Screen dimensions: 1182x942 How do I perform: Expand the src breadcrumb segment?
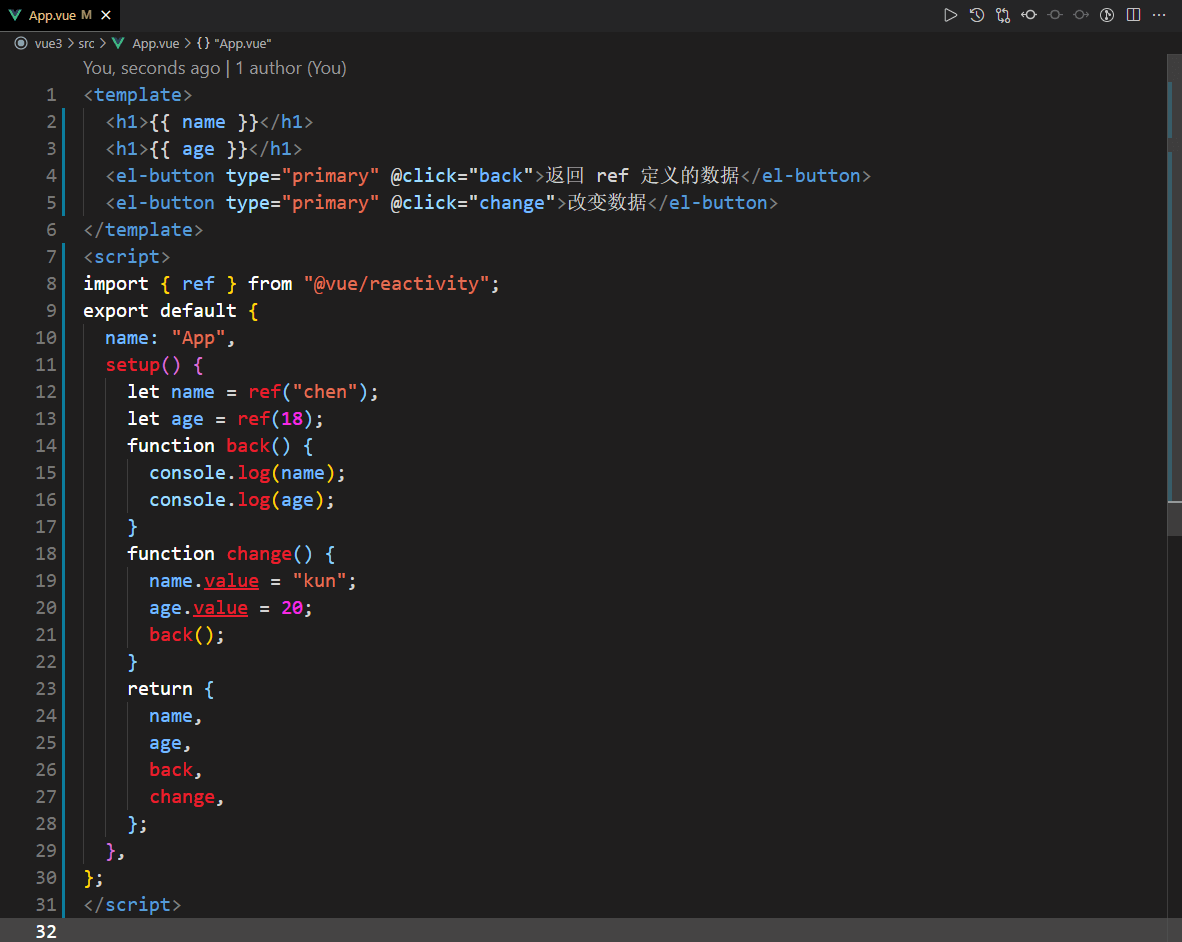point(87,44)
